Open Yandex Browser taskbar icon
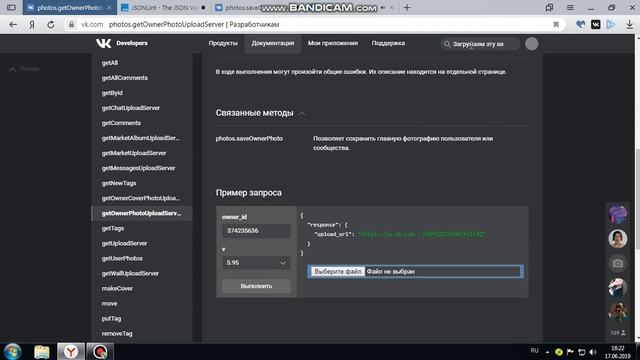 (71, 351)
